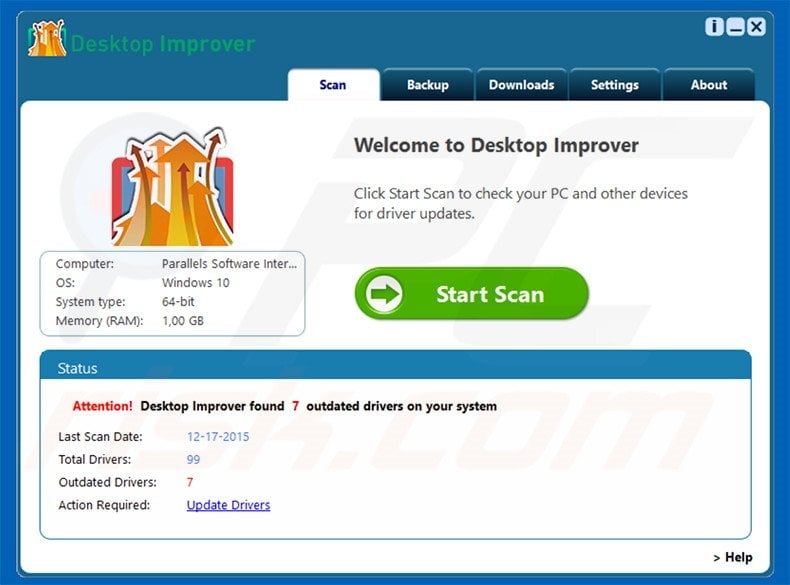Click the 64-bit system type value

click(x=178, y=301)
